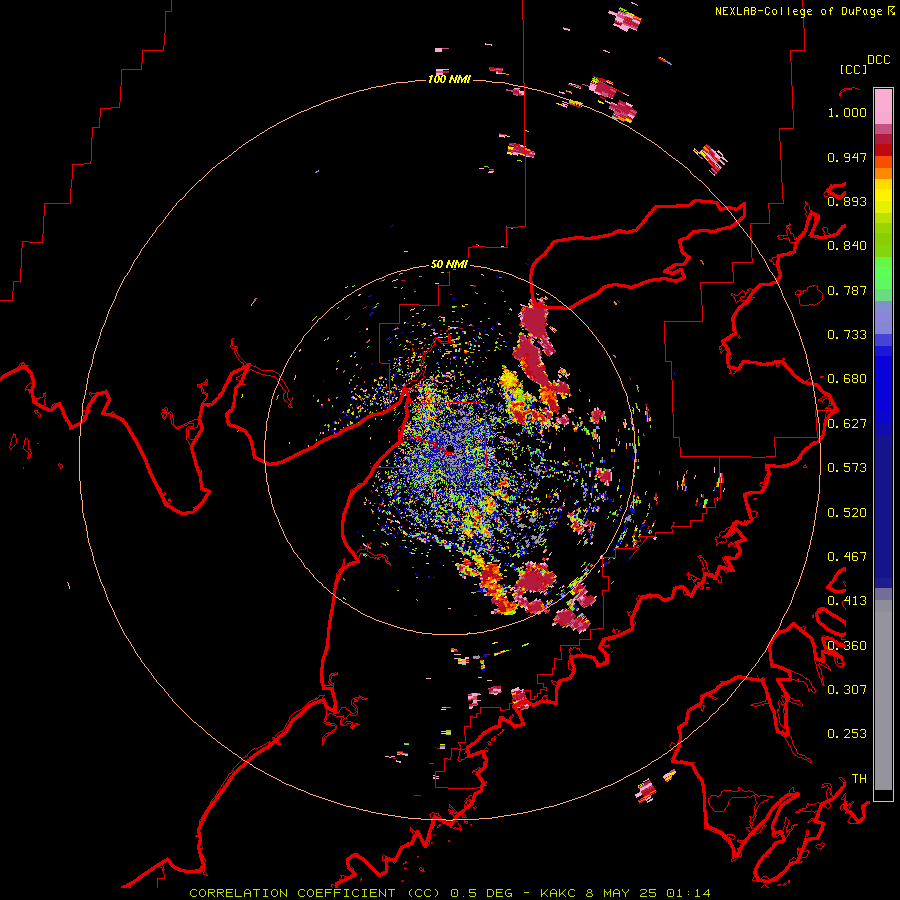Click the 0.413 legend value
Viewport: 900px width, 900px height.
tap(847, 601)
